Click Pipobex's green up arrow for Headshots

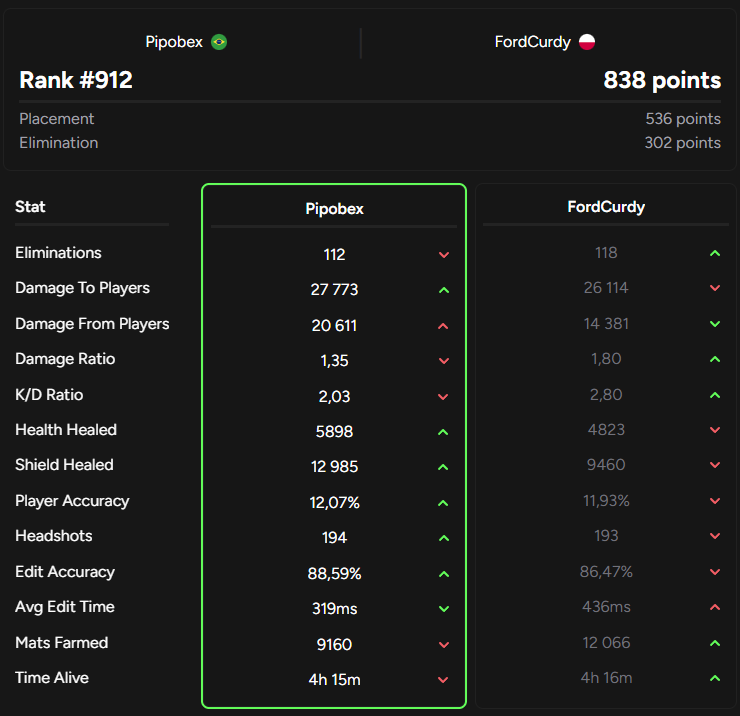[444, 538]
